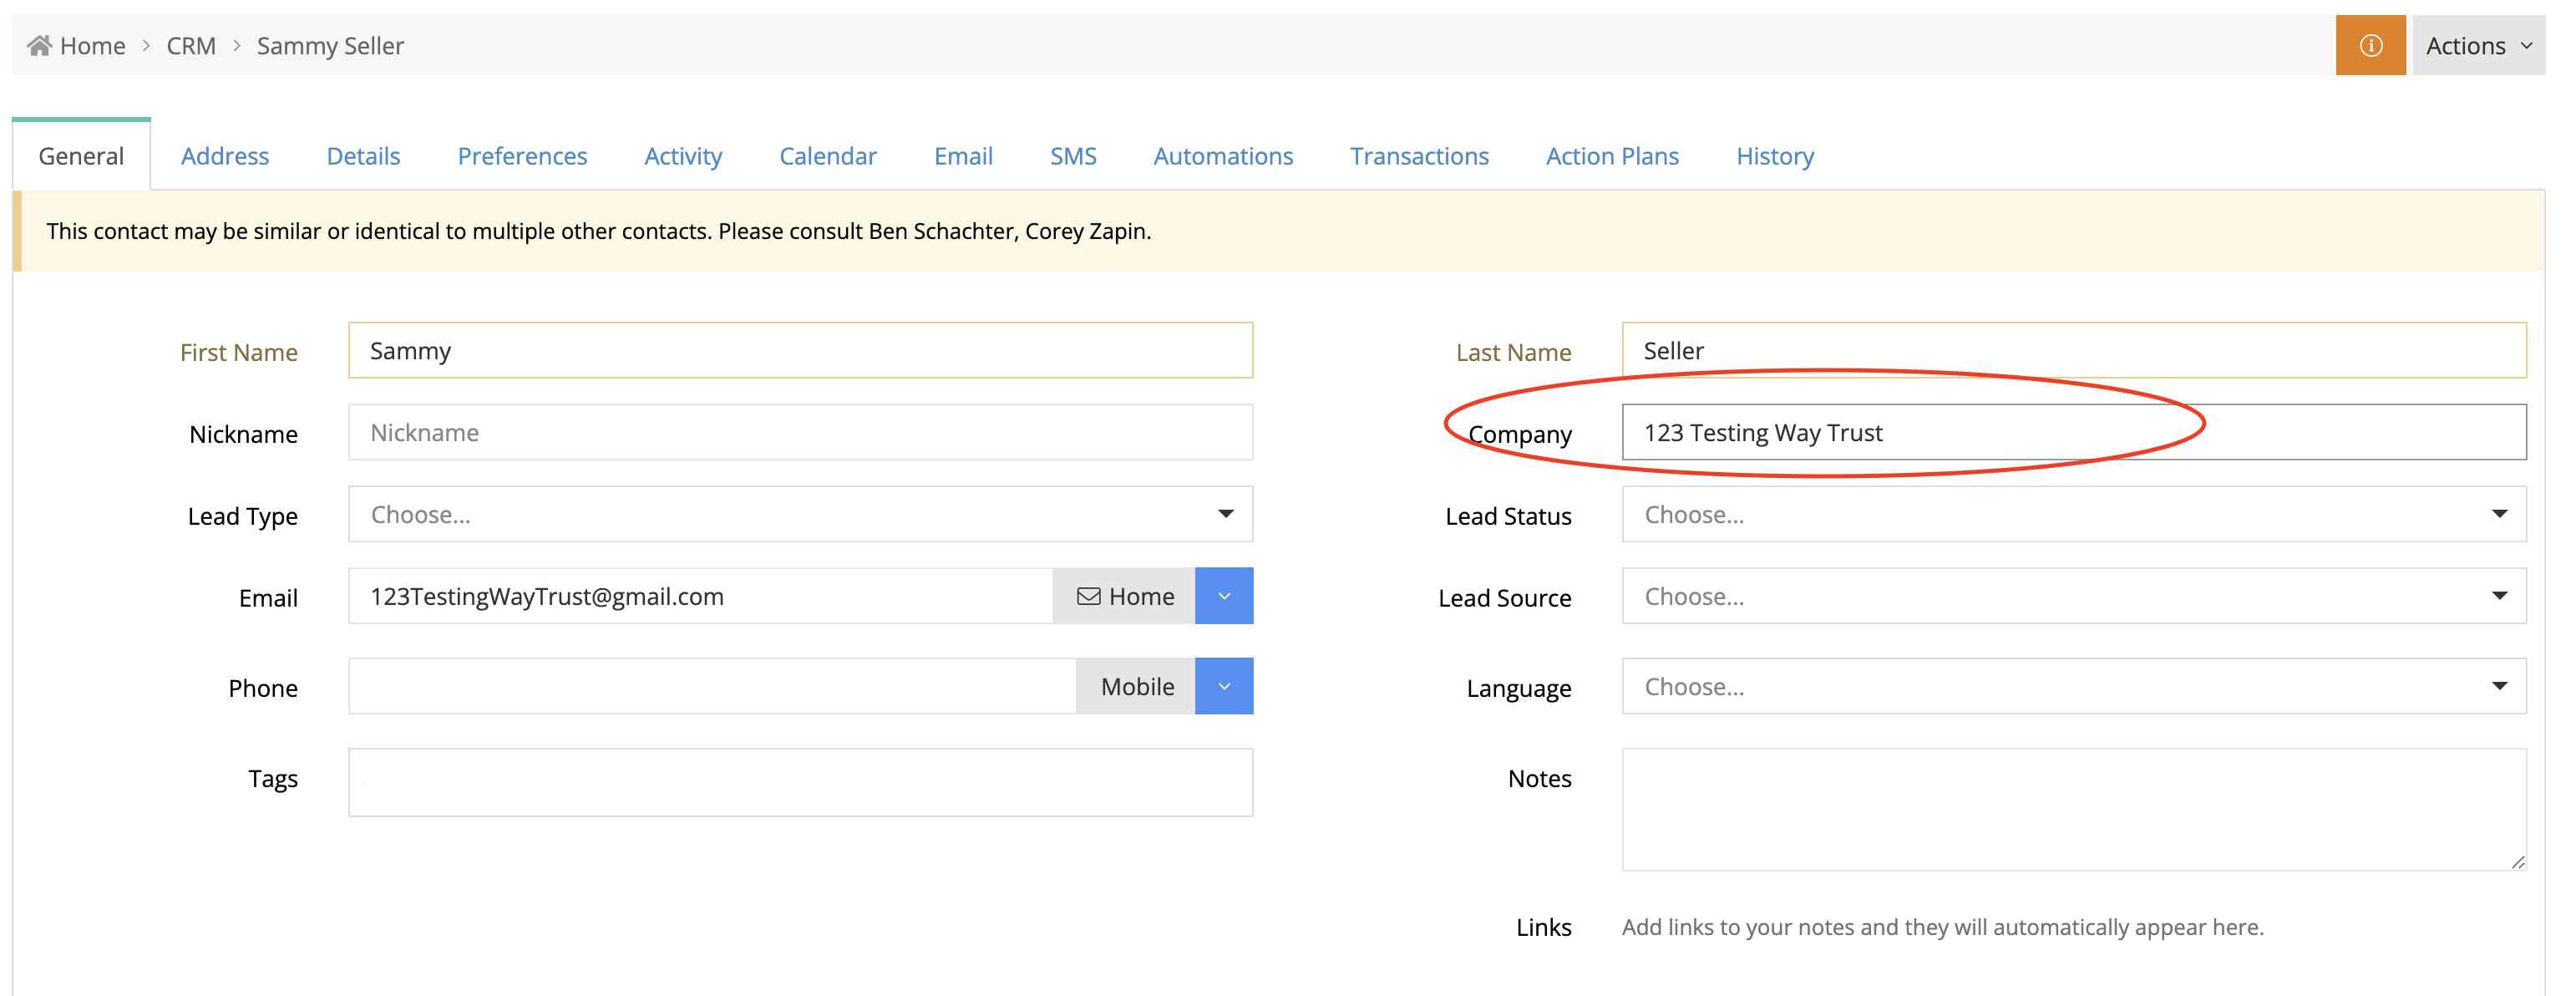Viewport: 2576px width, 996px height.
Task: Click the Mobile phone type label
Action: (x=1136, y=686)
